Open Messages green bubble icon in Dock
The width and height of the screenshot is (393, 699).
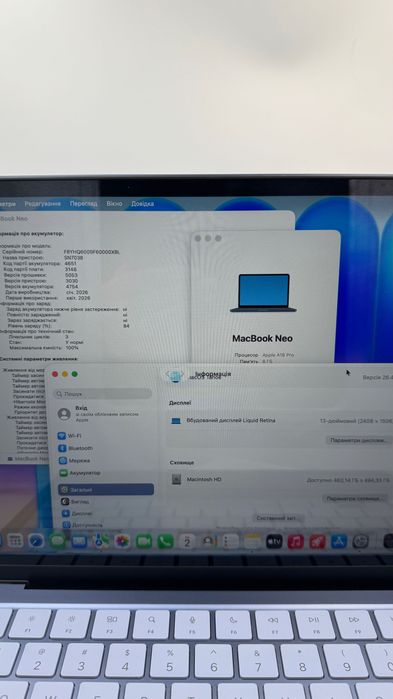(x=57, y=541)
